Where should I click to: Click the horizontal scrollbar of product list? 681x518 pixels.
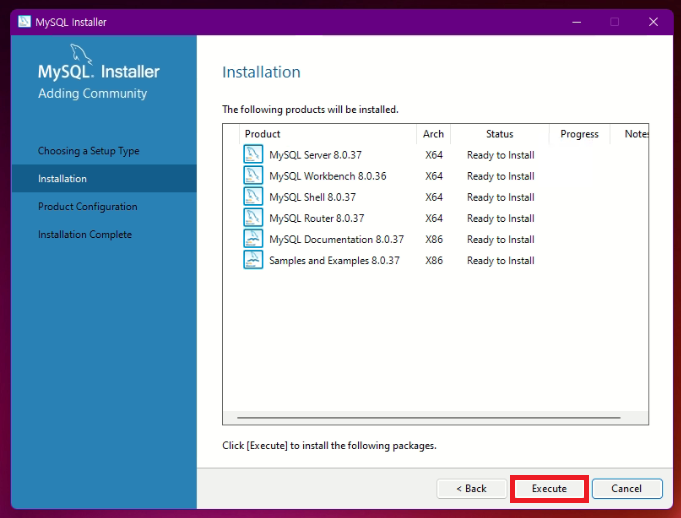pos(429,417)
